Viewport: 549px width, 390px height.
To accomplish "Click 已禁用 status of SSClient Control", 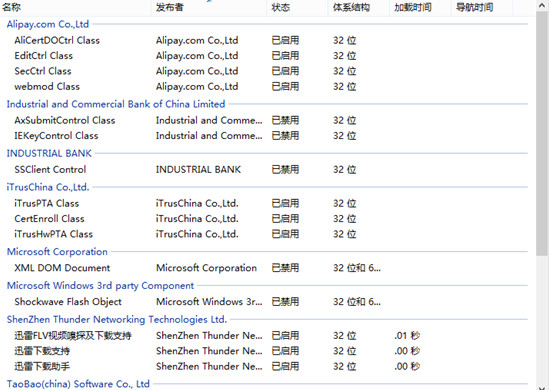I will coord(285,169).
